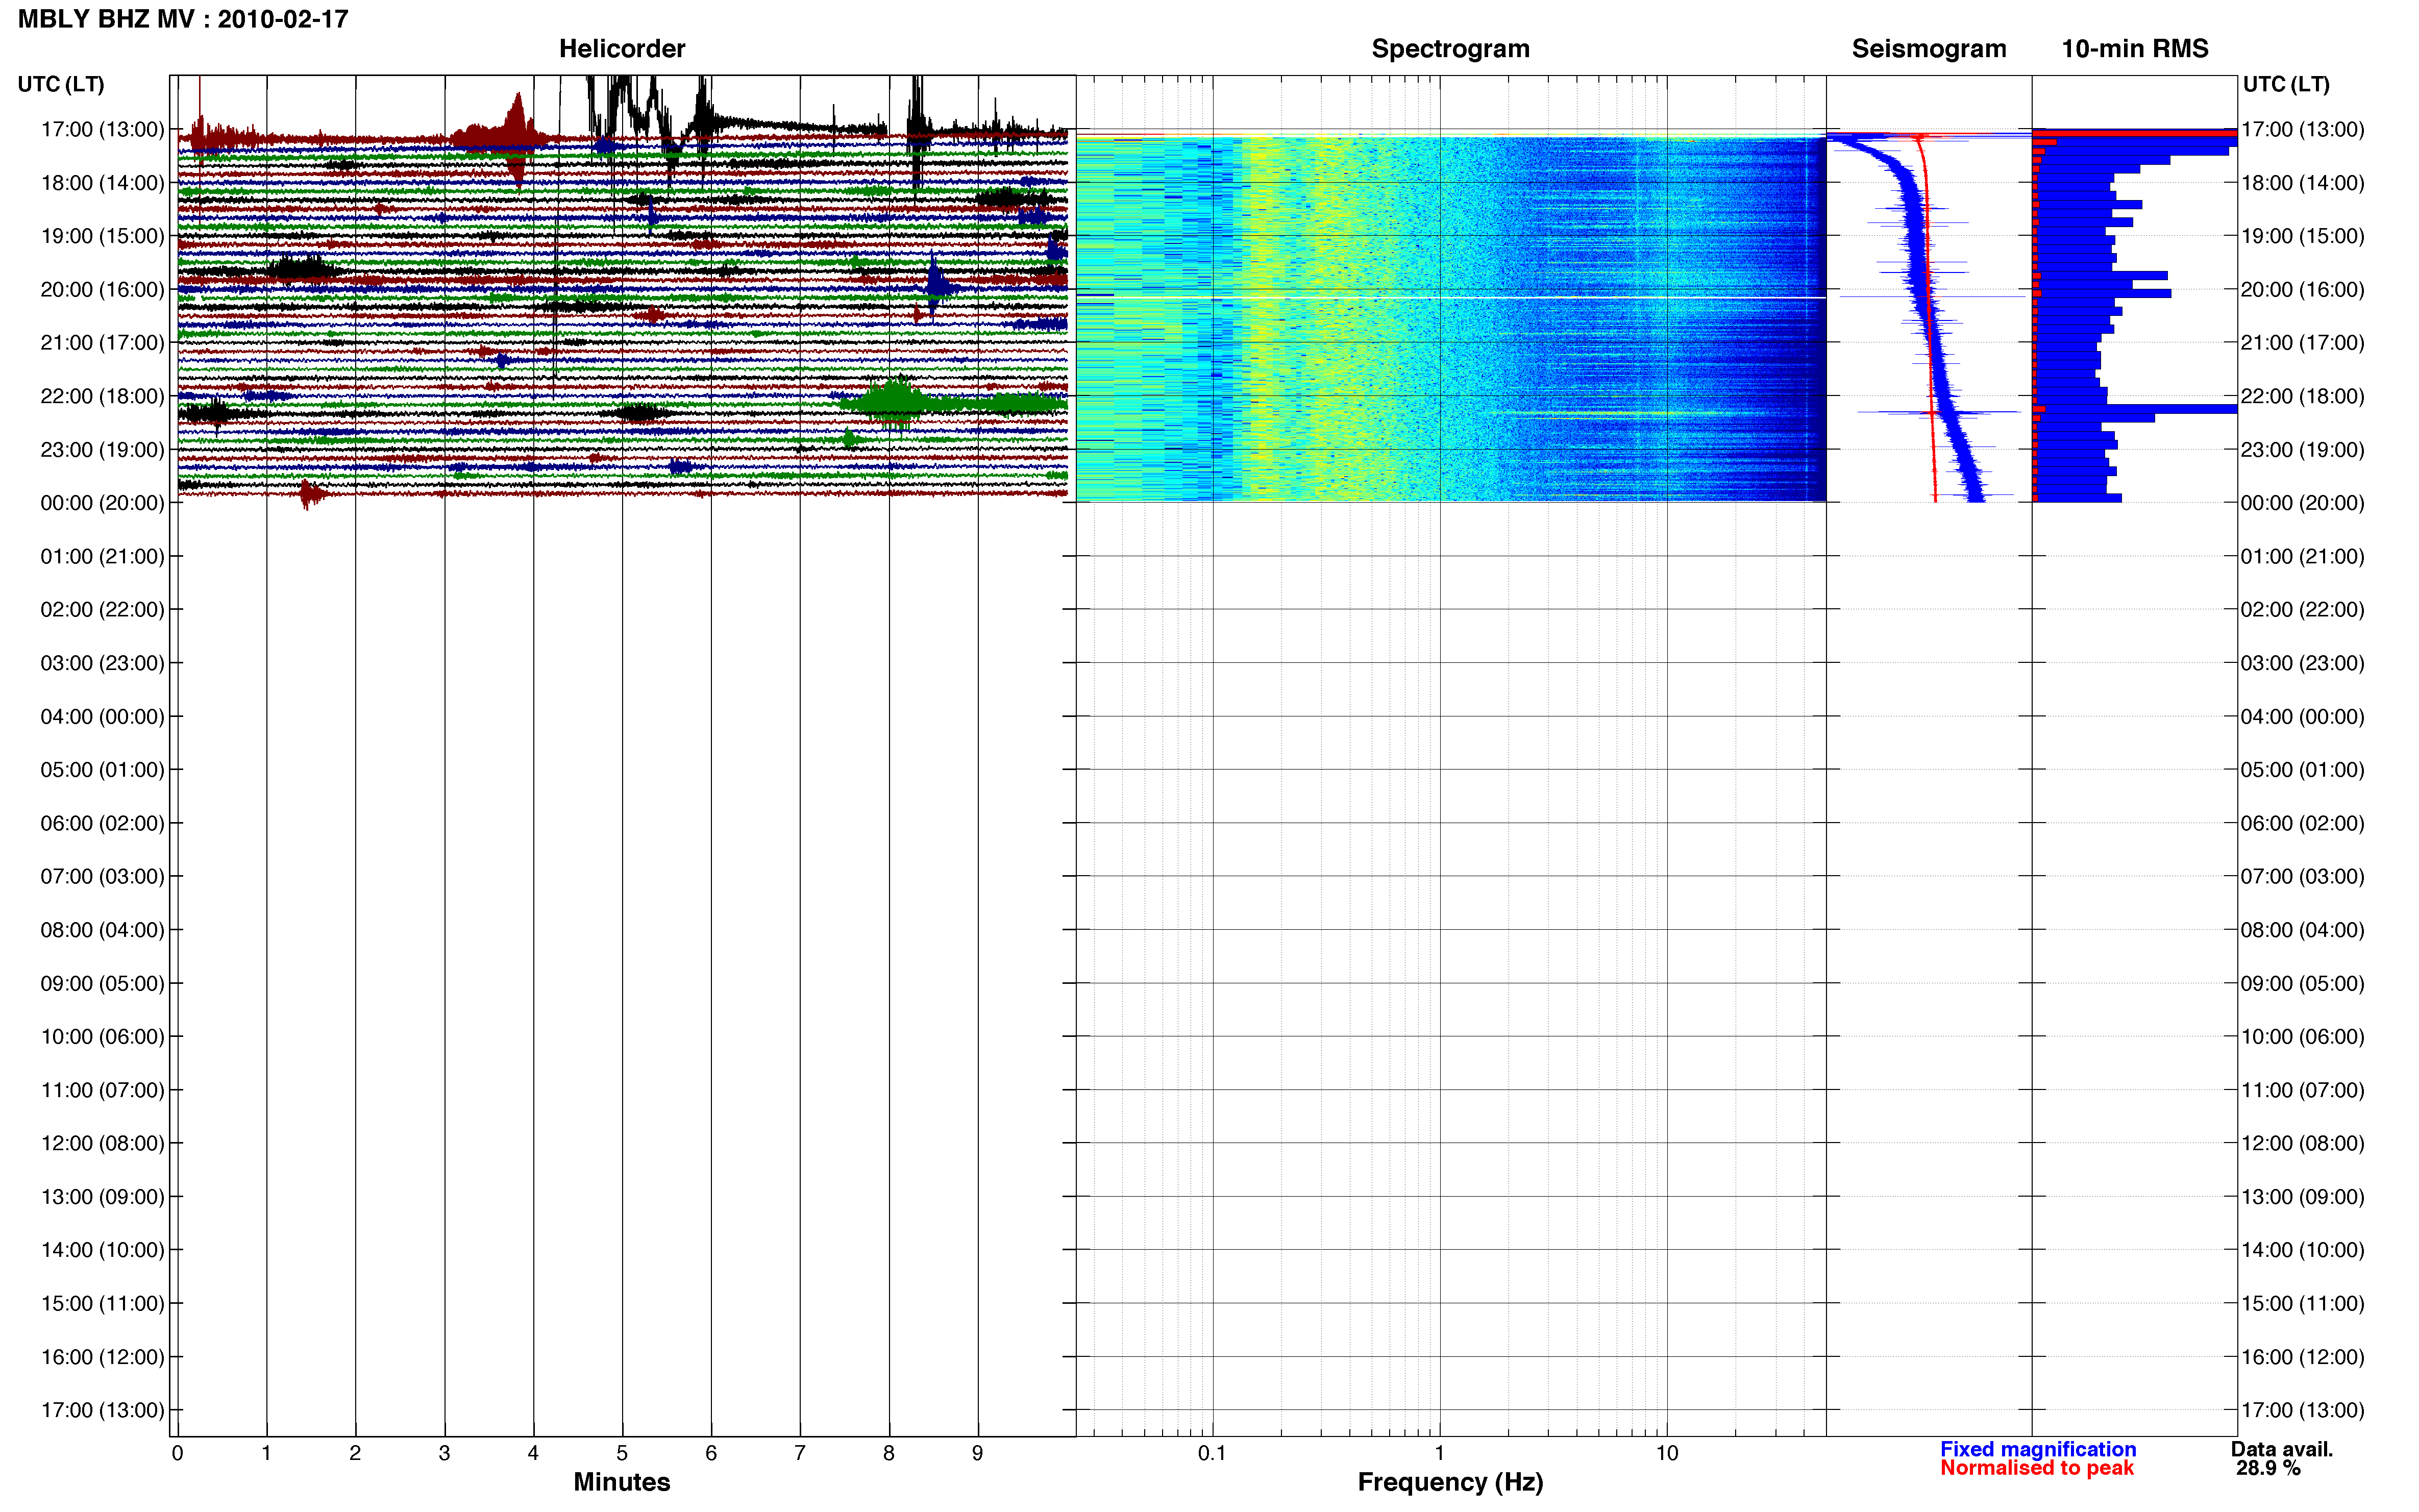Click the red RMS bar at 17:00
This screenshot has width=2419, height=1512.
pos(2134,132)
